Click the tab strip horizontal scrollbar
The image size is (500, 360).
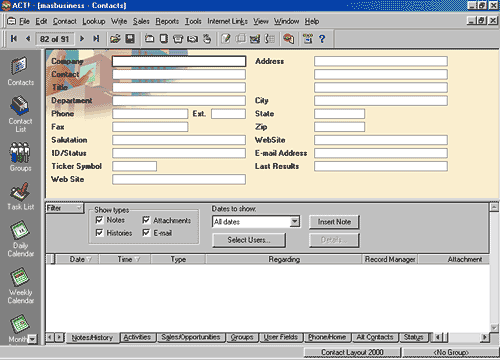point(461,337)
